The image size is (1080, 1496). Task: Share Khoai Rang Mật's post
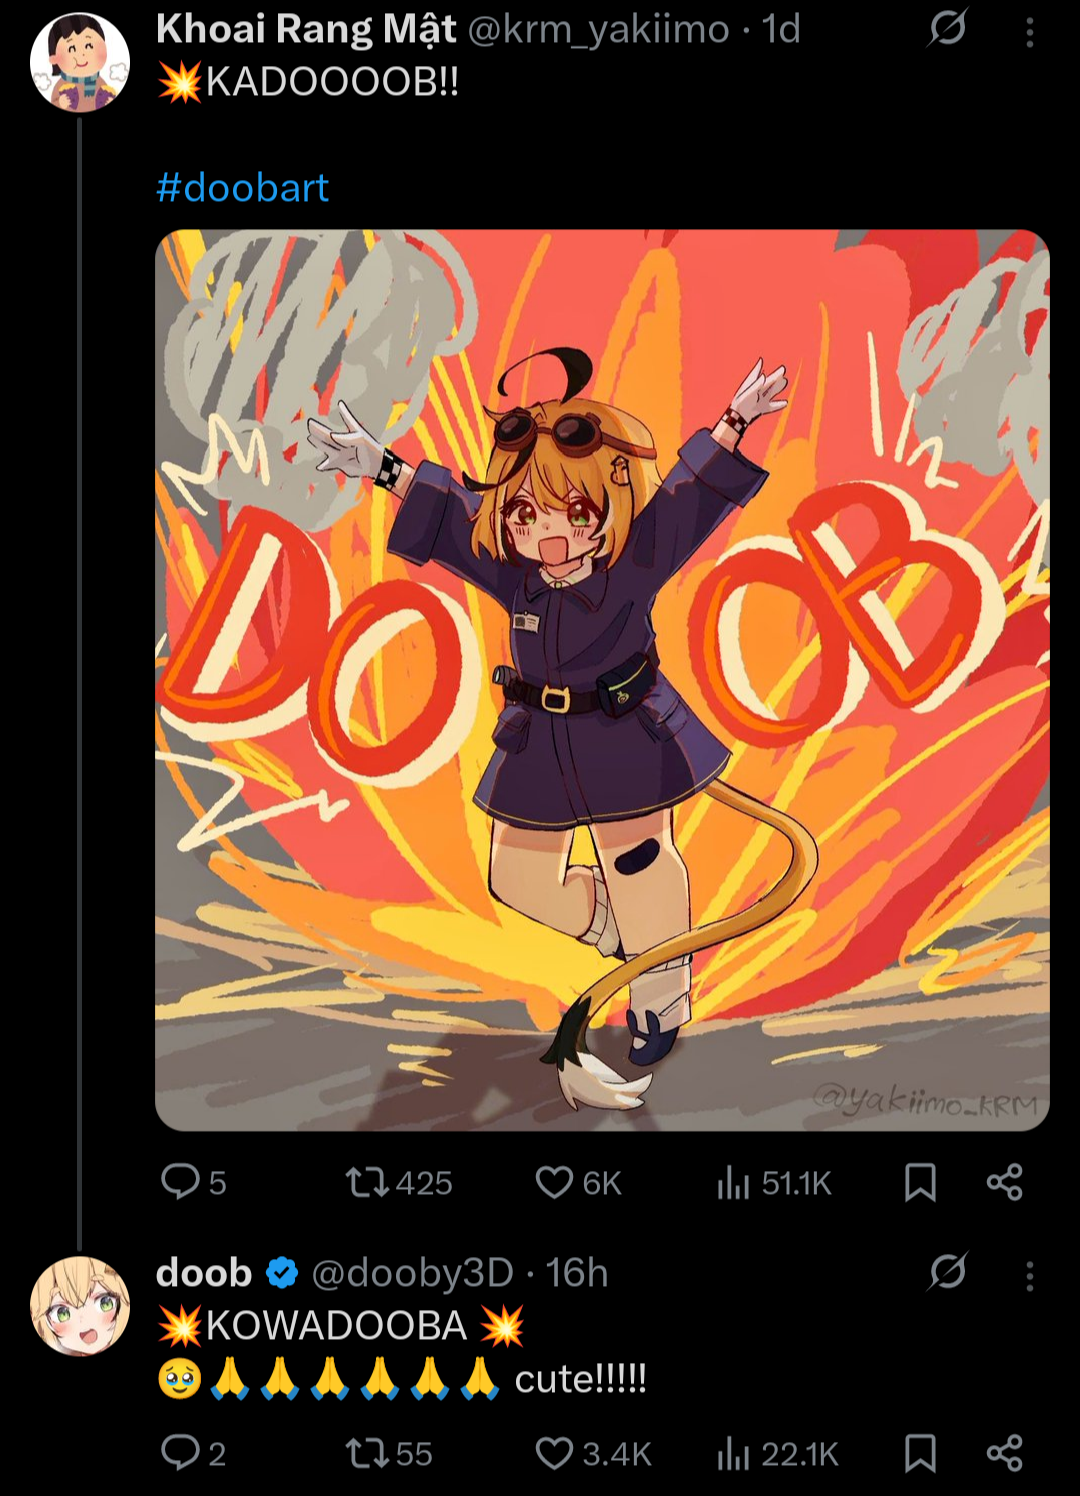click(1004, 1182)
